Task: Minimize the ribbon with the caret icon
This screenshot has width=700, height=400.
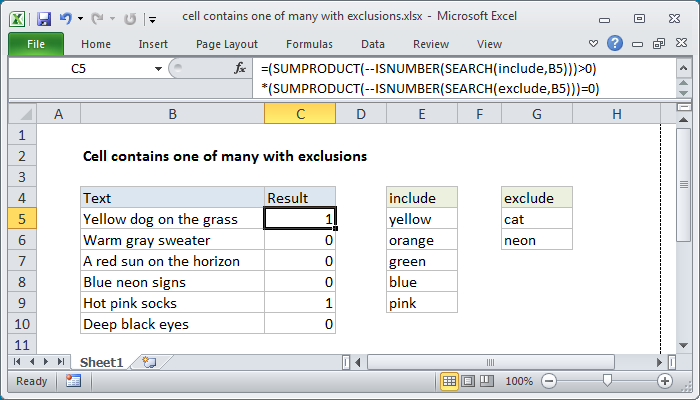Action: 597,44
